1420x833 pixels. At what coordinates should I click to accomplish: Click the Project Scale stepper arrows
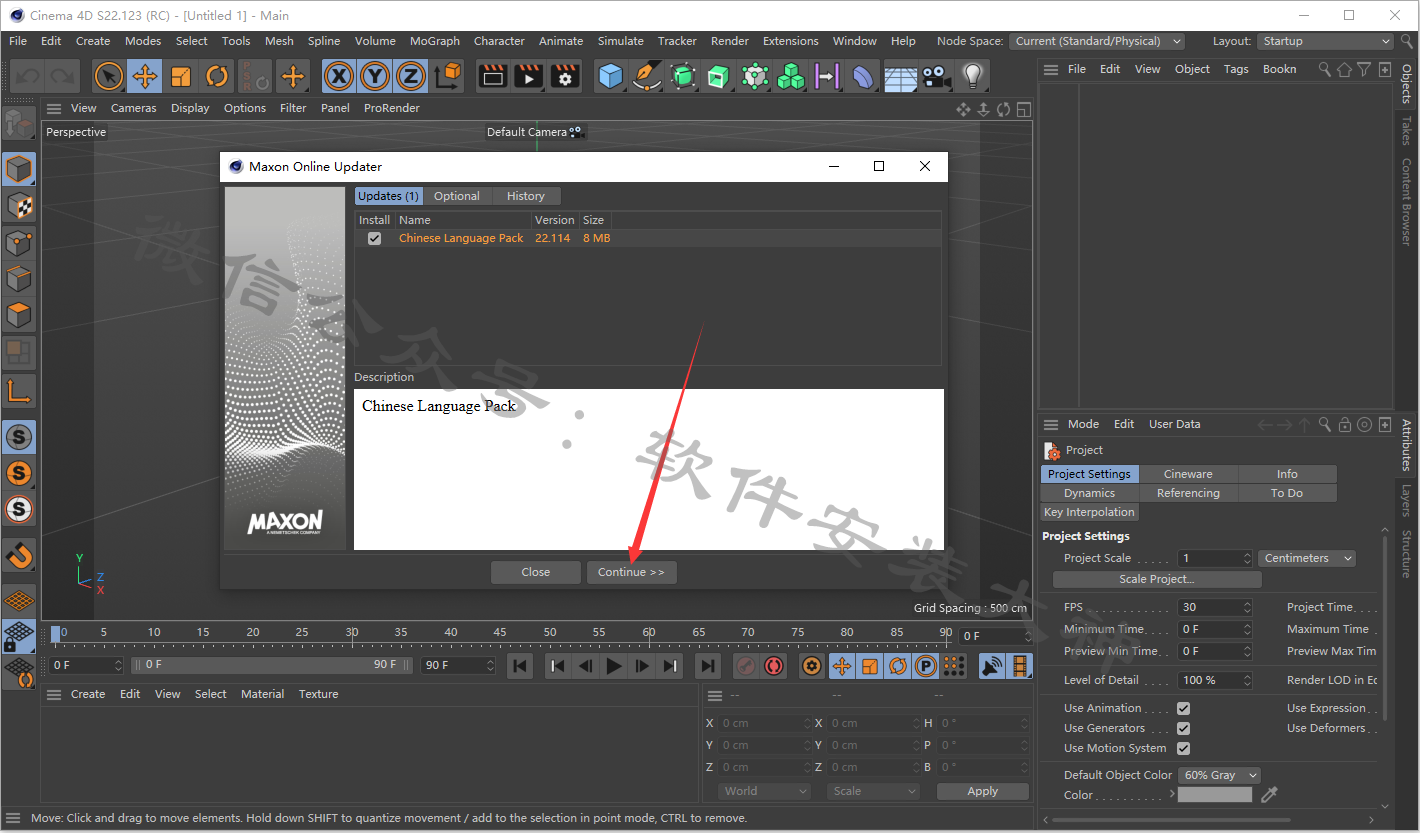pyautogui.click(x=1247, y=558)
